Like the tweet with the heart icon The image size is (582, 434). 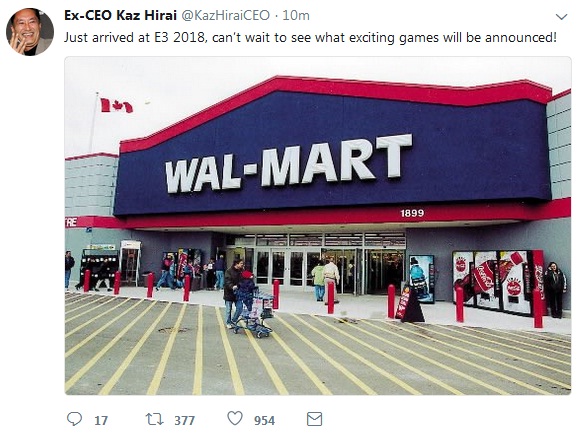click(x=235, y=418)
